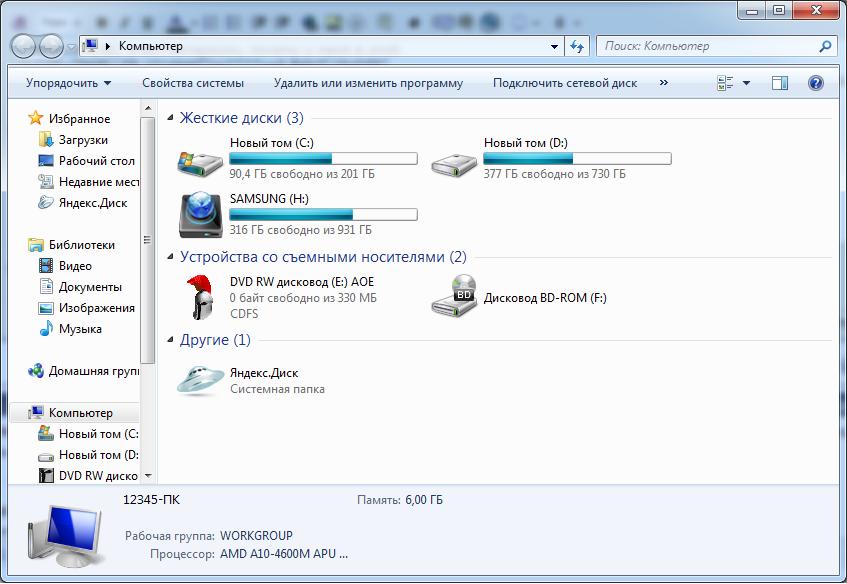The image size is (847, 584).
Task: Click the Рабочий стол icon in sidebar
Action: pos(46,160)
